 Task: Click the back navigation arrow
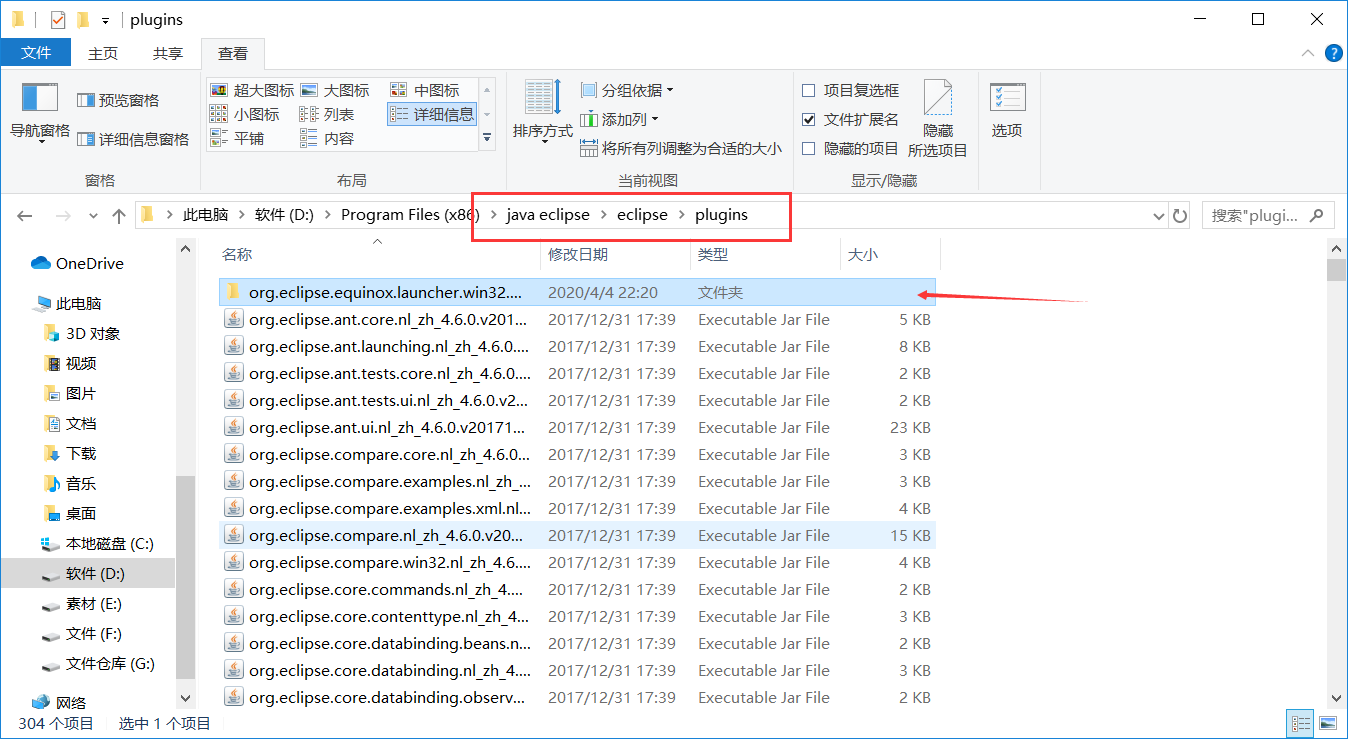[23, 215]
